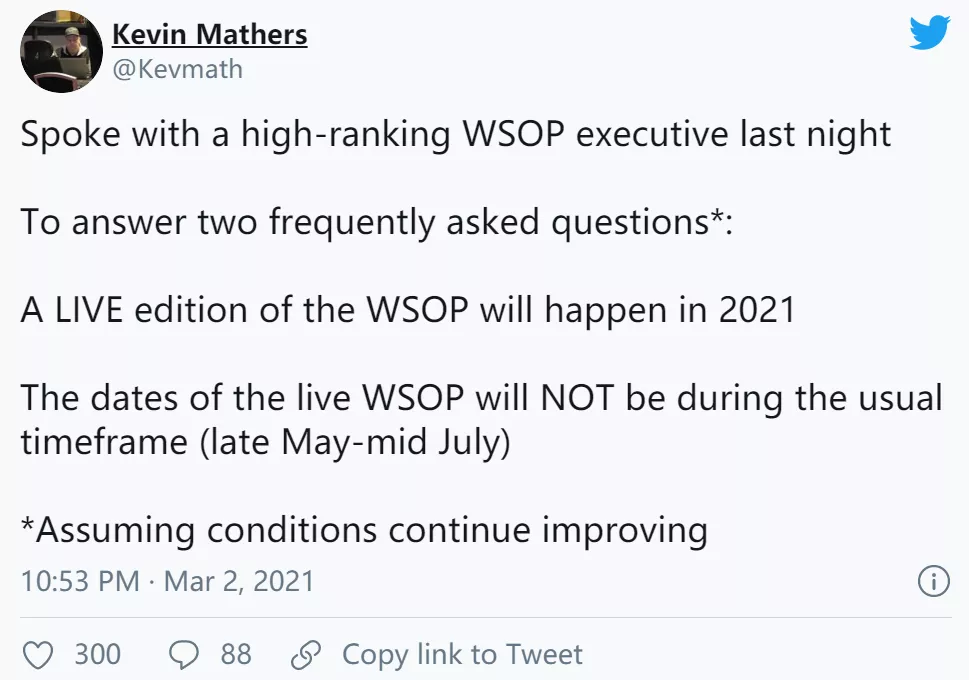Screen dimensions: 969x680
Task: Open the circled info icon
Action: tap(933, 581)
